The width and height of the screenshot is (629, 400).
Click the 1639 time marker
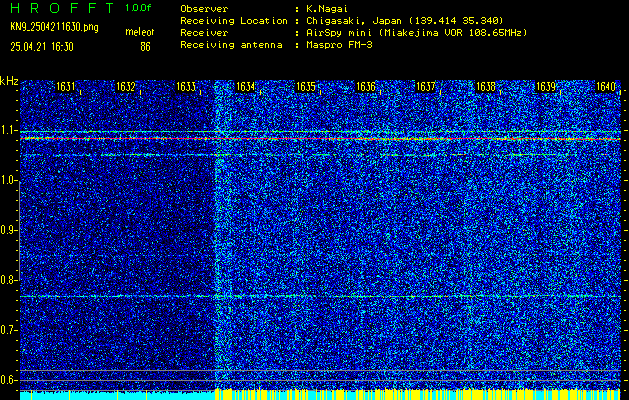point(546,87)
